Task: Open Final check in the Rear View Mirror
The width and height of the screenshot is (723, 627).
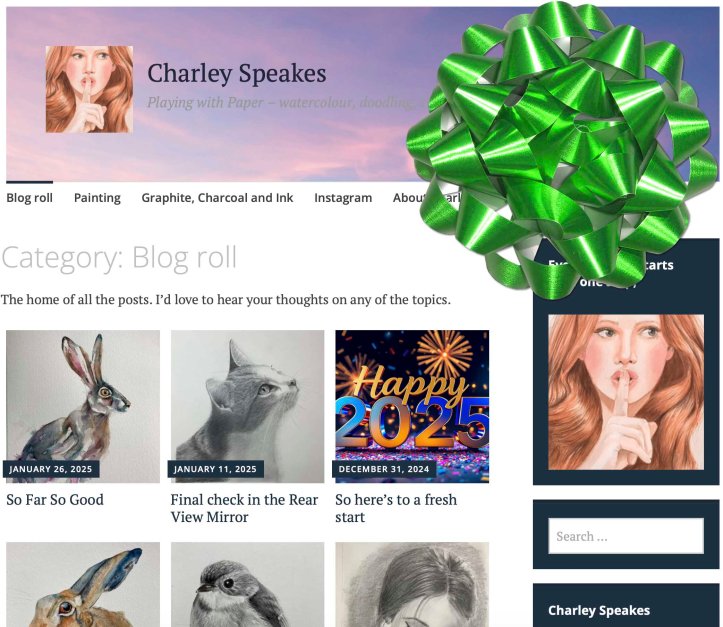Action: click(x=244, y=509)
